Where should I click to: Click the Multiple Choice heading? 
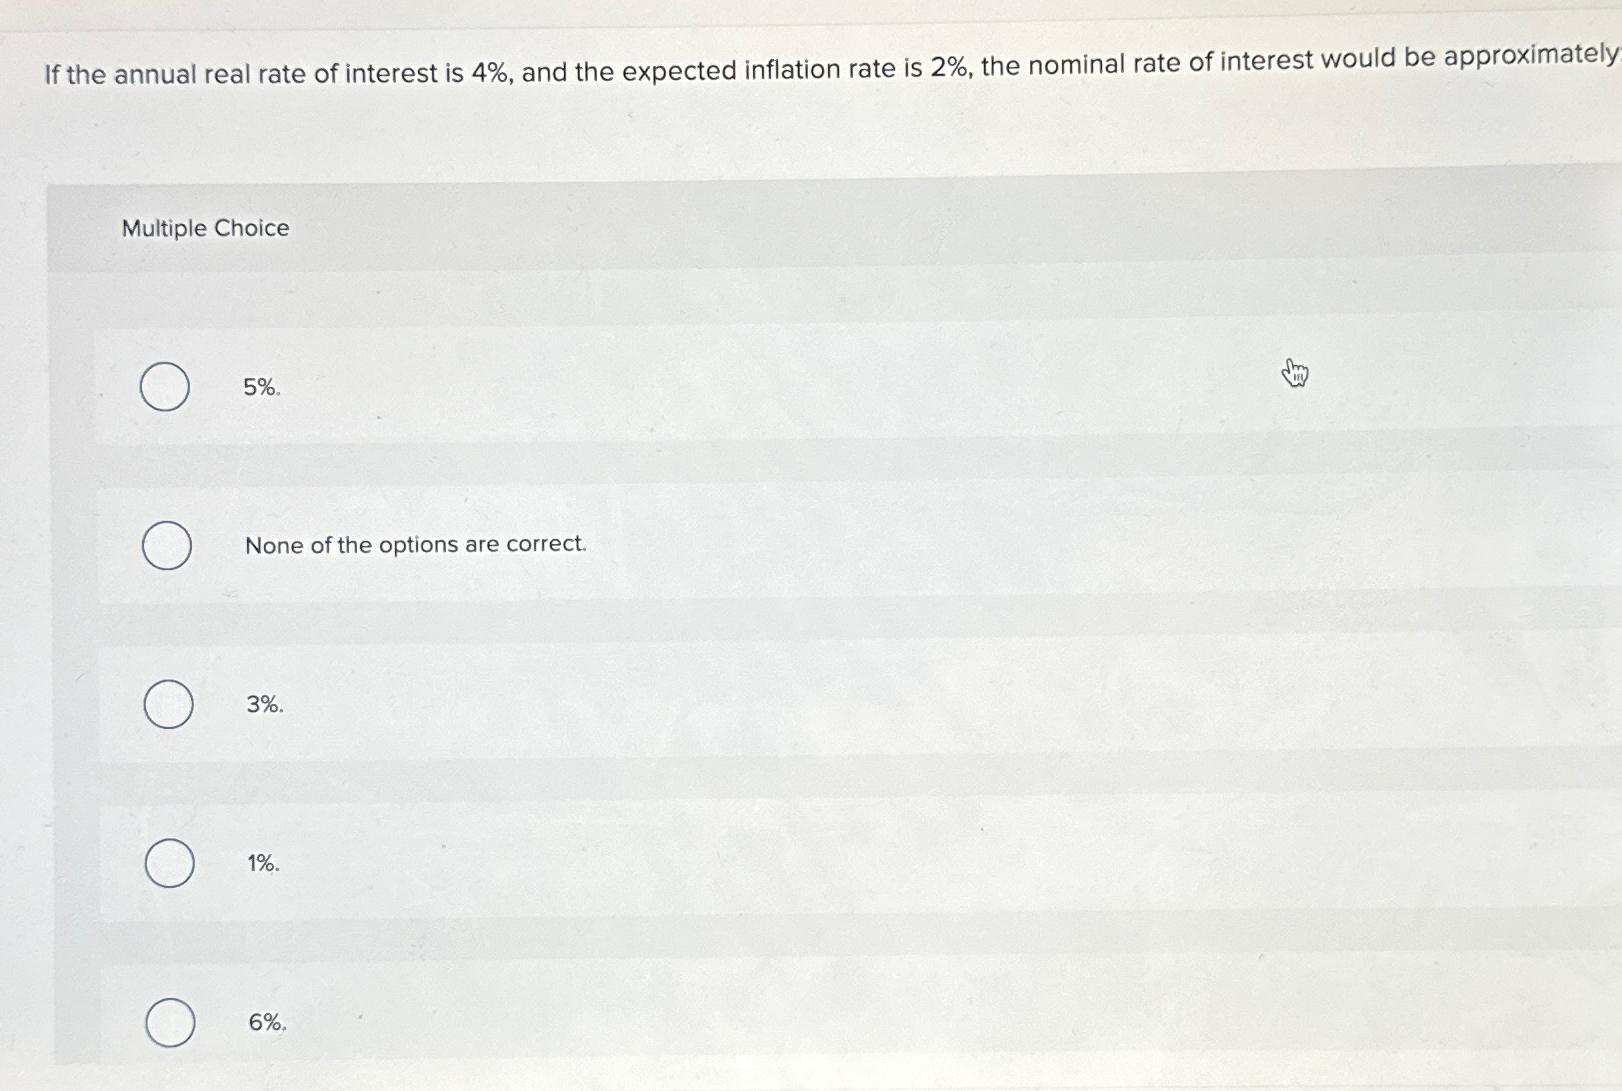[204, 228]
